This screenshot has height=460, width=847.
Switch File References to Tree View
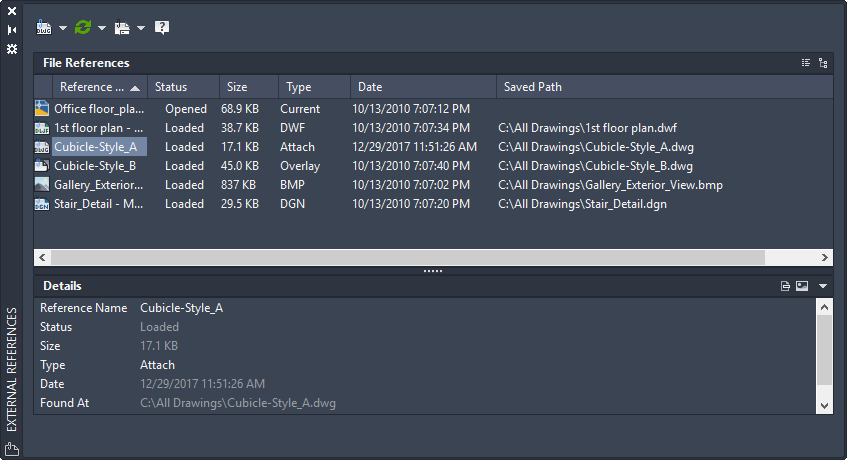pyautogui.click(x=822, y=63)
